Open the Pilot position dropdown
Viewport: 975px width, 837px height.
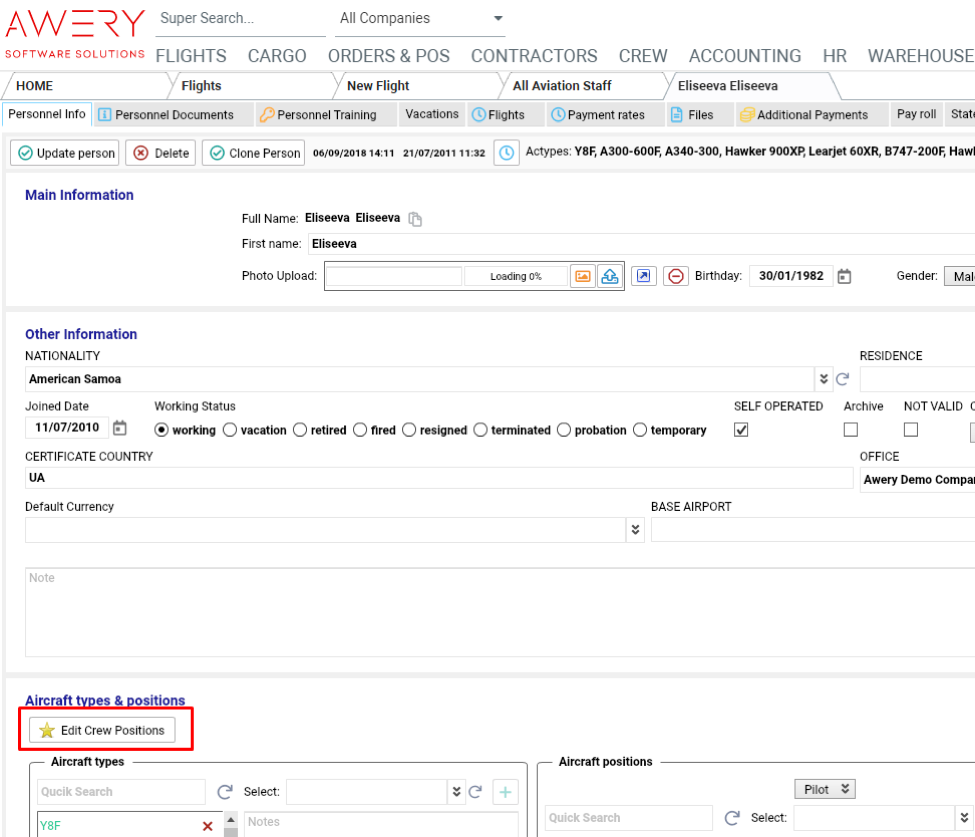[825, 789]
